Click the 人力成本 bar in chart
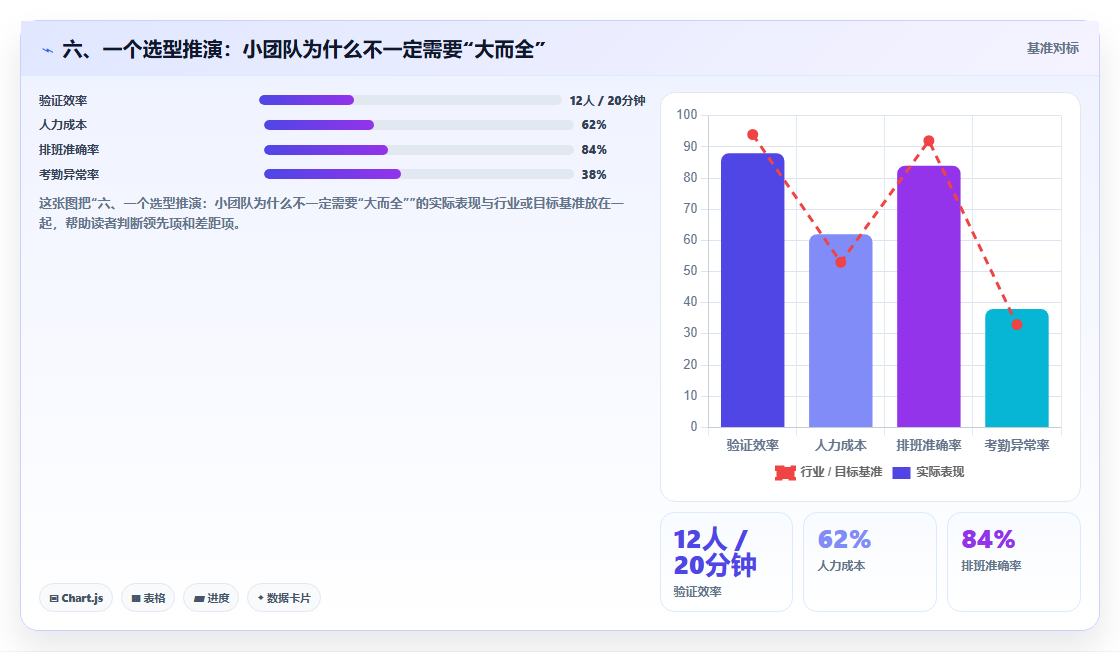This screenshot has height=652, width=1120. 841,331
